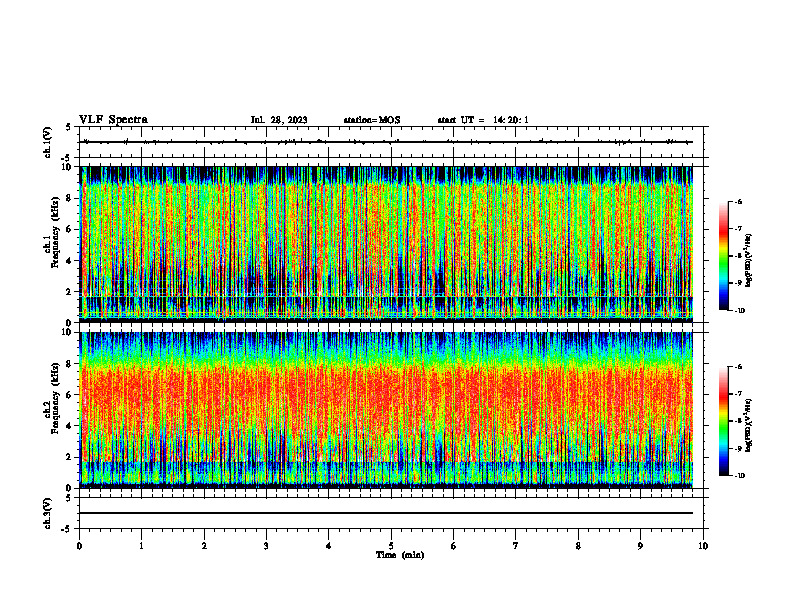
Task: Click time axis tick label "9"
Action: coord(640,546)
